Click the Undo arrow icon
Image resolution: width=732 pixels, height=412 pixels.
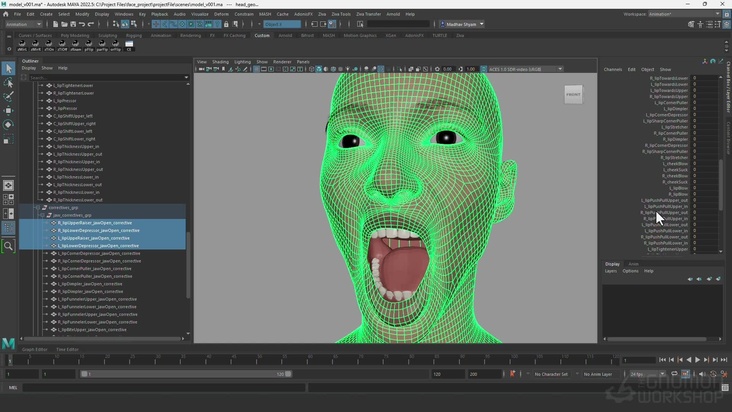coord(82,24)
